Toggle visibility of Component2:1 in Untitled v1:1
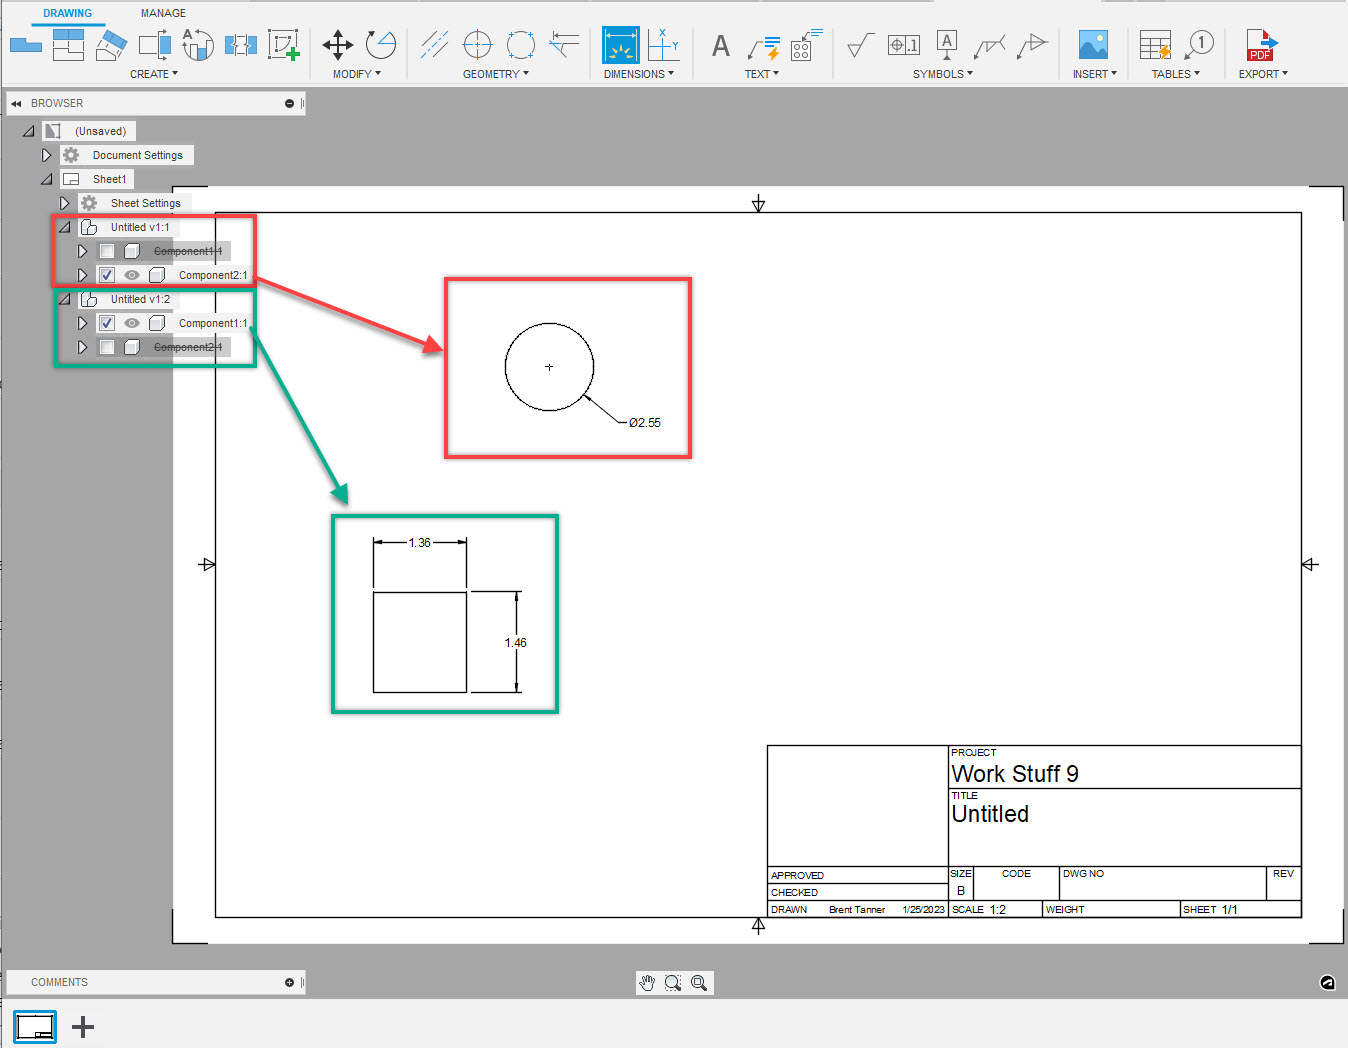1348x1048 pixels. pyautogui.click(x=131, y=275)
